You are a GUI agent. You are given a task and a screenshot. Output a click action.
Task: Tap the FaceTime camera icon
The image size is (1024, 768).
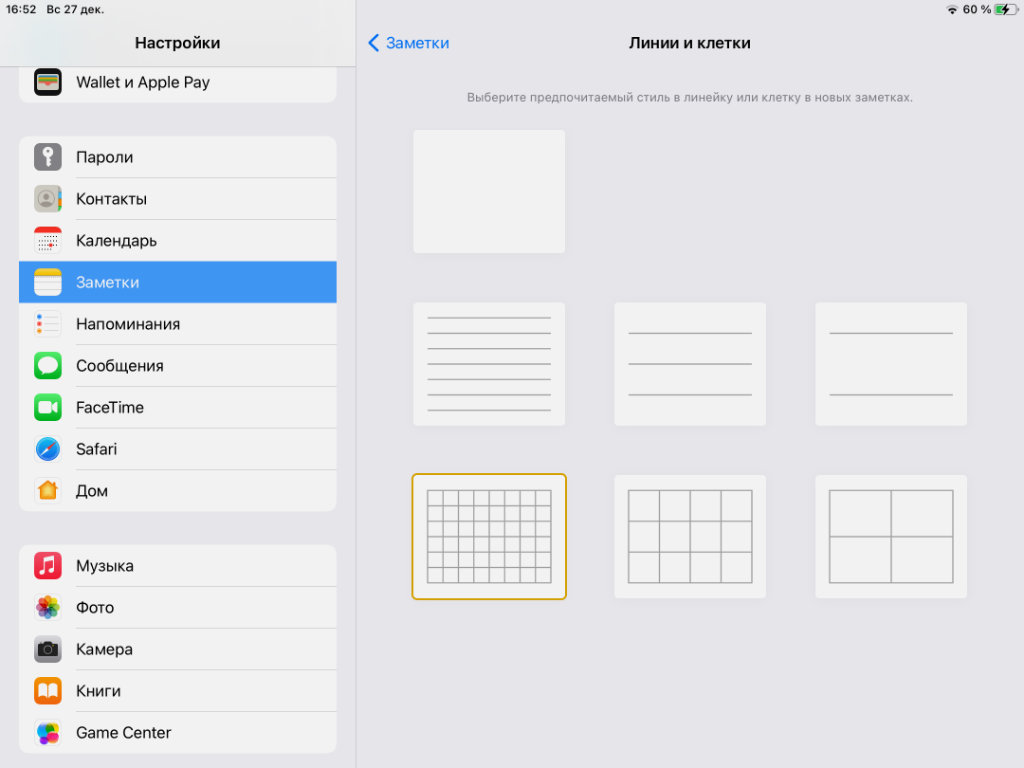48,408
